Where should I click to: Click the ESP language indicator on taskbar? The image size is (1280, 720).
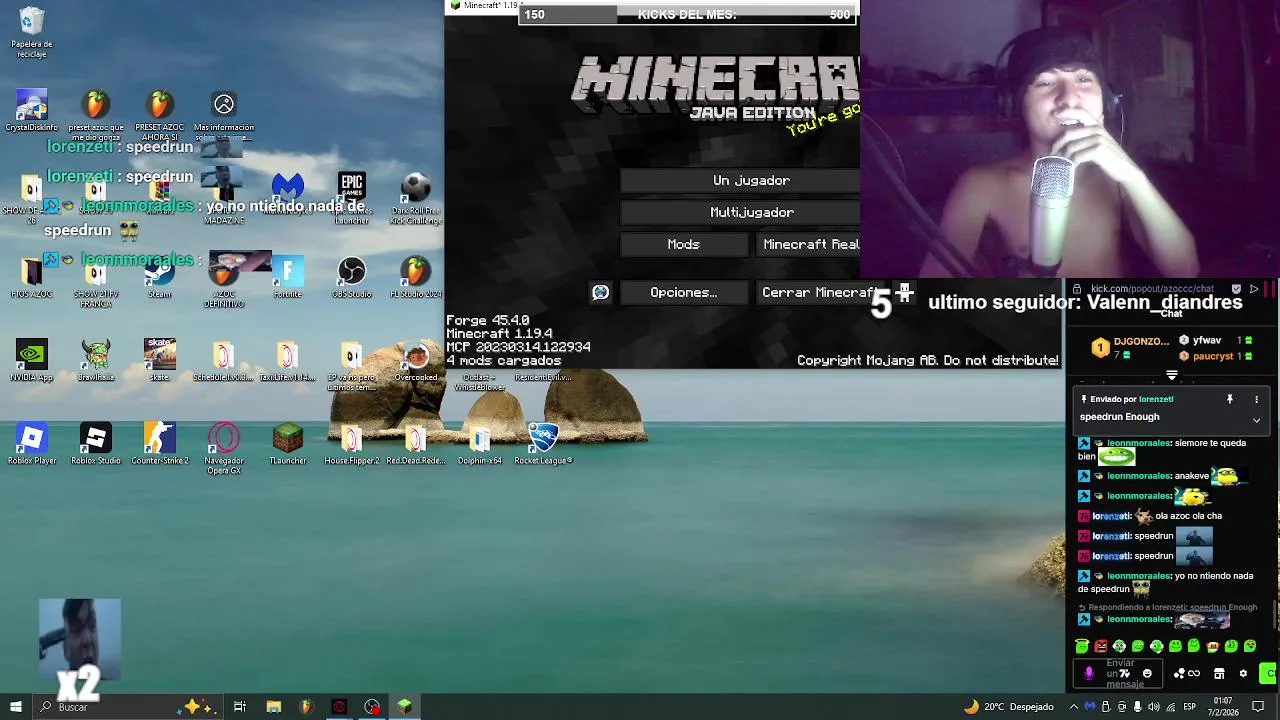(x=1189, y=707)
